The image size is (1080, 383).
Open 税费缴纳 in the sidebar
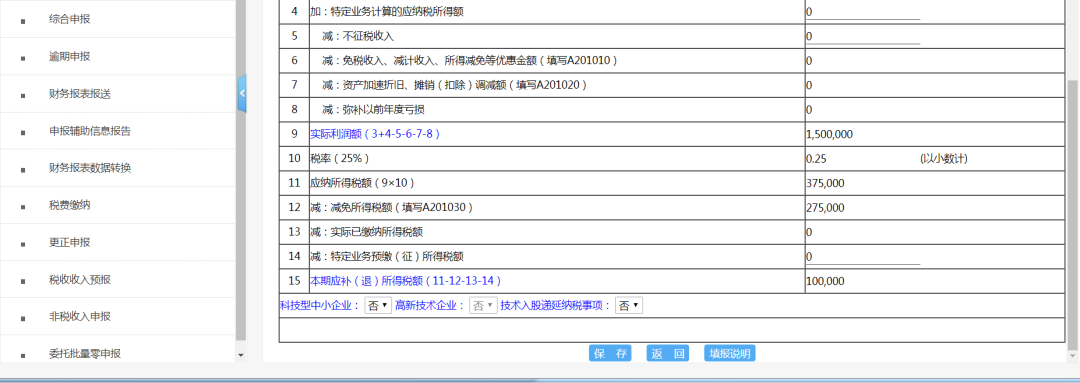click(x=70, y=205)
